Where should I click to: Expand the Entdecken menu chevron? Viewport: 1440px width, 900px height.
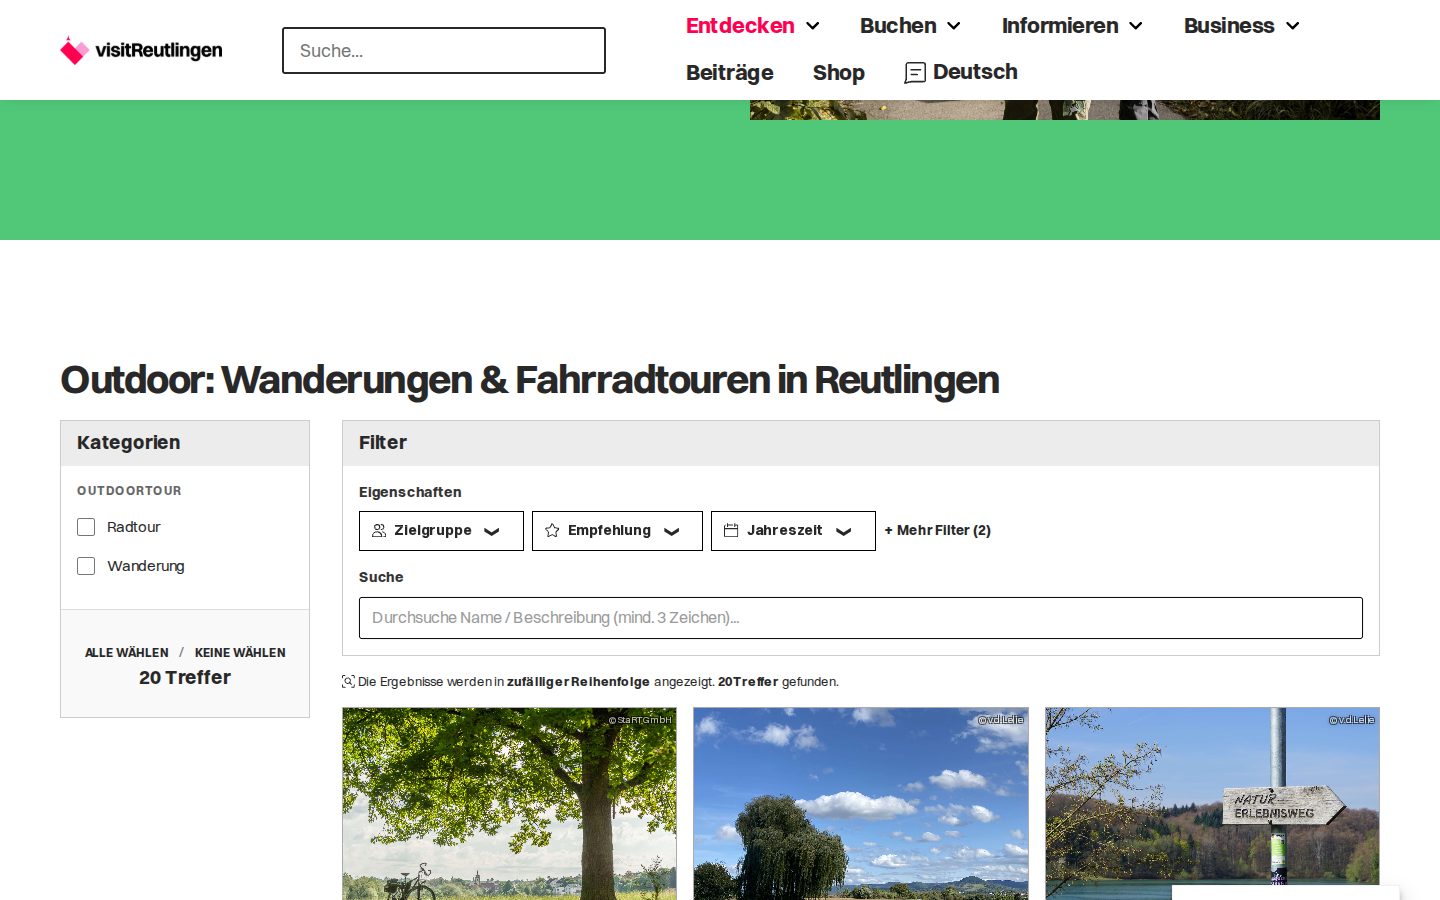click(x=813, y=26)
